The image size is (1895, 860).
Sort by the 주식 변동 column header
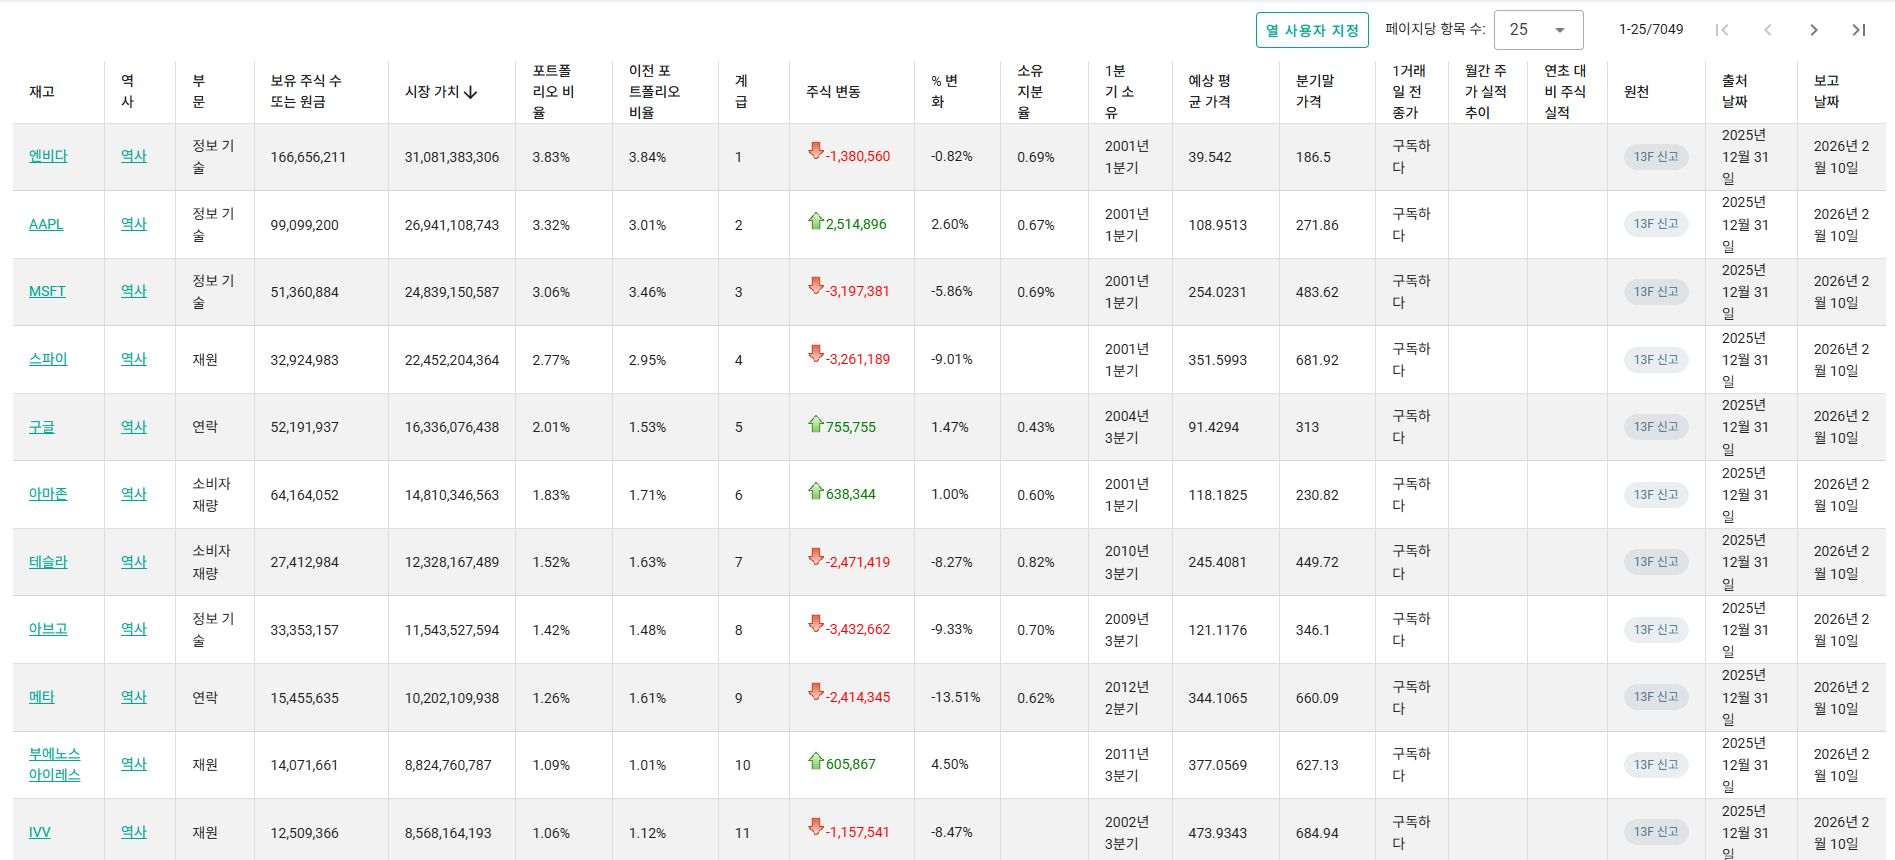(x=833, y=92)
